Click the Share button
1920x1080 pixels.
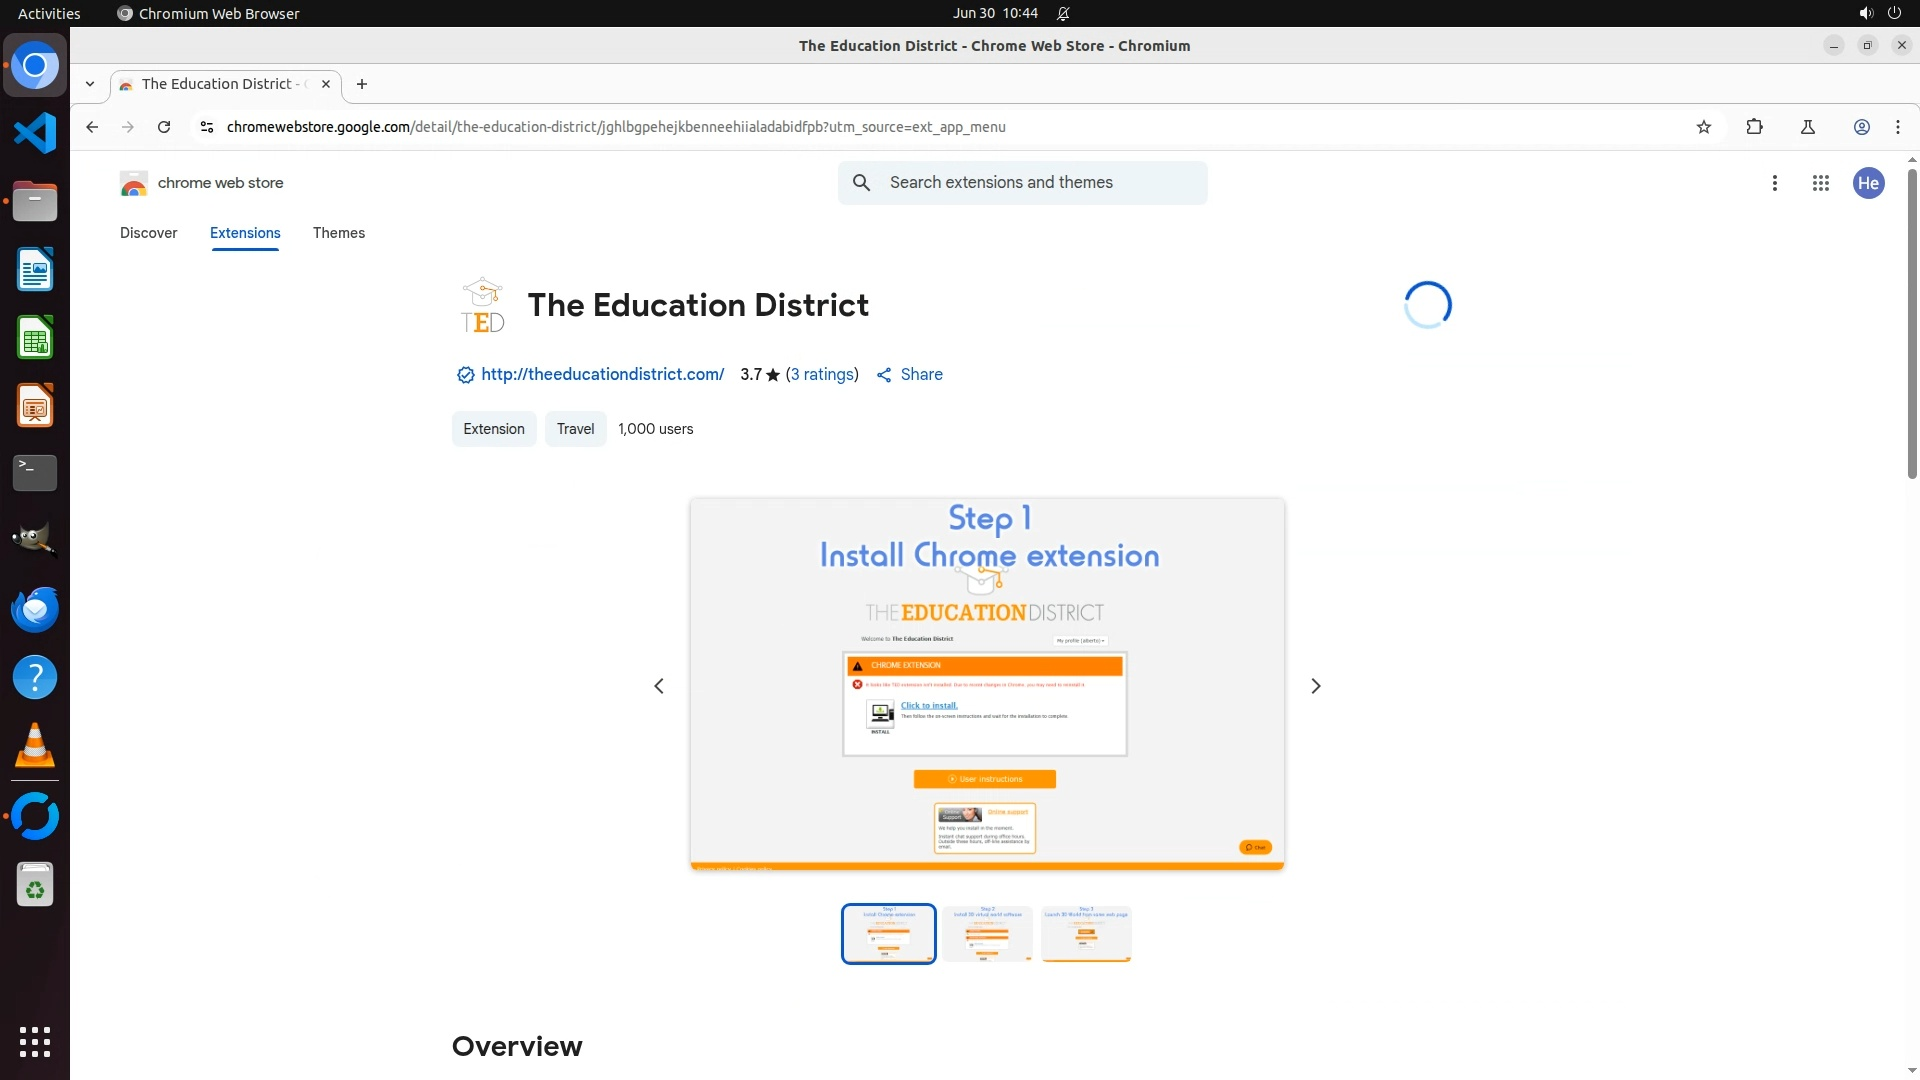tap(910, 374)
